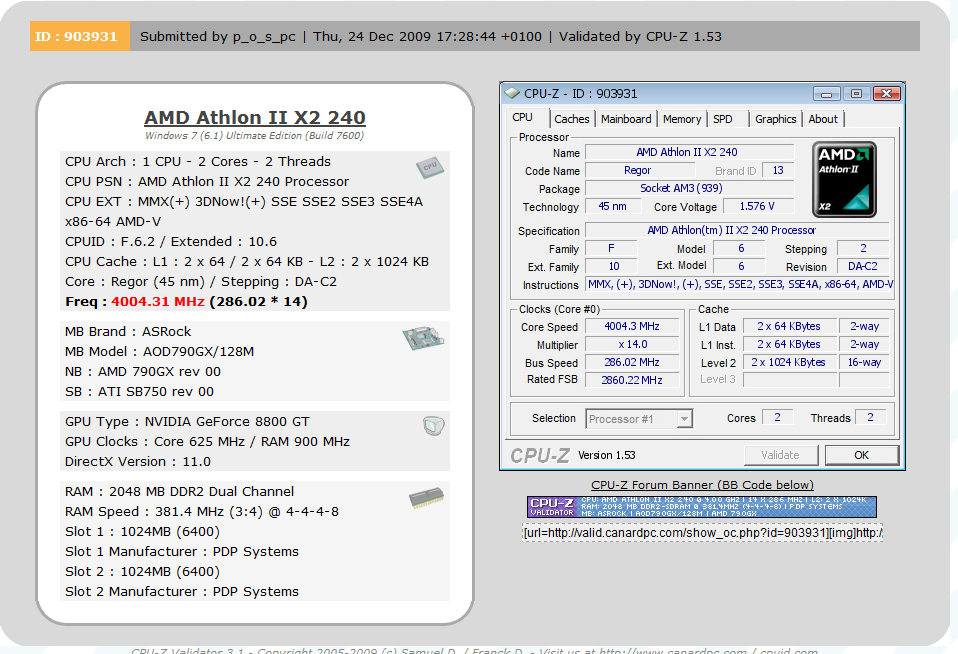Click the CPU-Z icon in the window title bar
This screenshot has height=654, width=958.
click(x=511, y=92)
